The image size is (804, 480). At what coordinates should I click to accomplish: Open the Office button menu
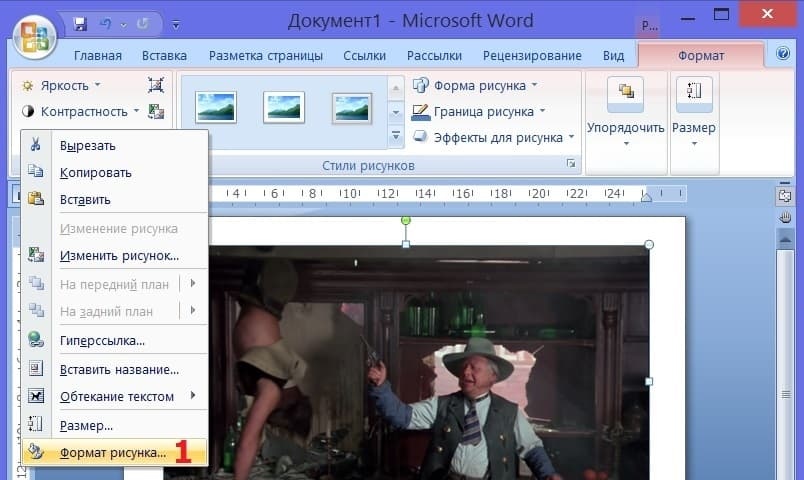(34, 37)
